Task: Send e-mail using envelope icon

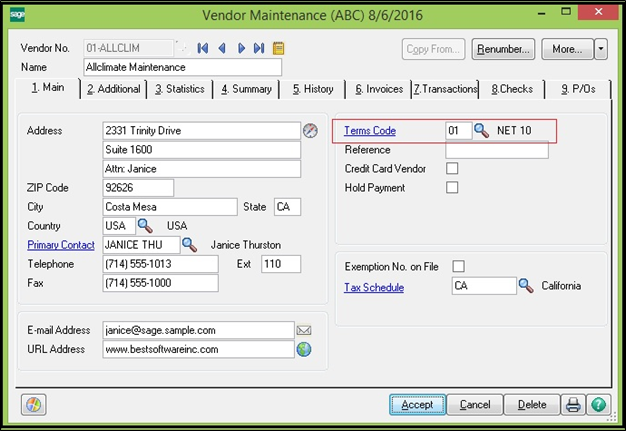Action: click(304, 330)
